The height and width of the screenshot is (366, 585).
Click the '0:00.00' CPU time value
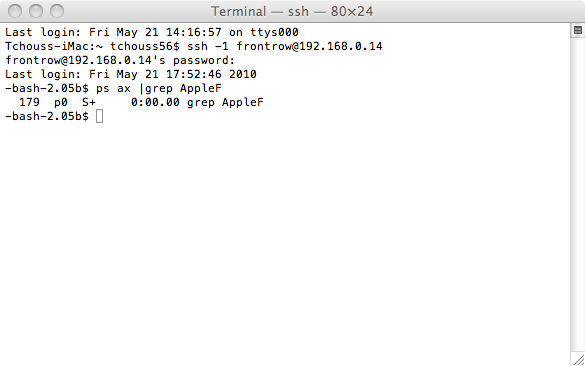(155, 102)
